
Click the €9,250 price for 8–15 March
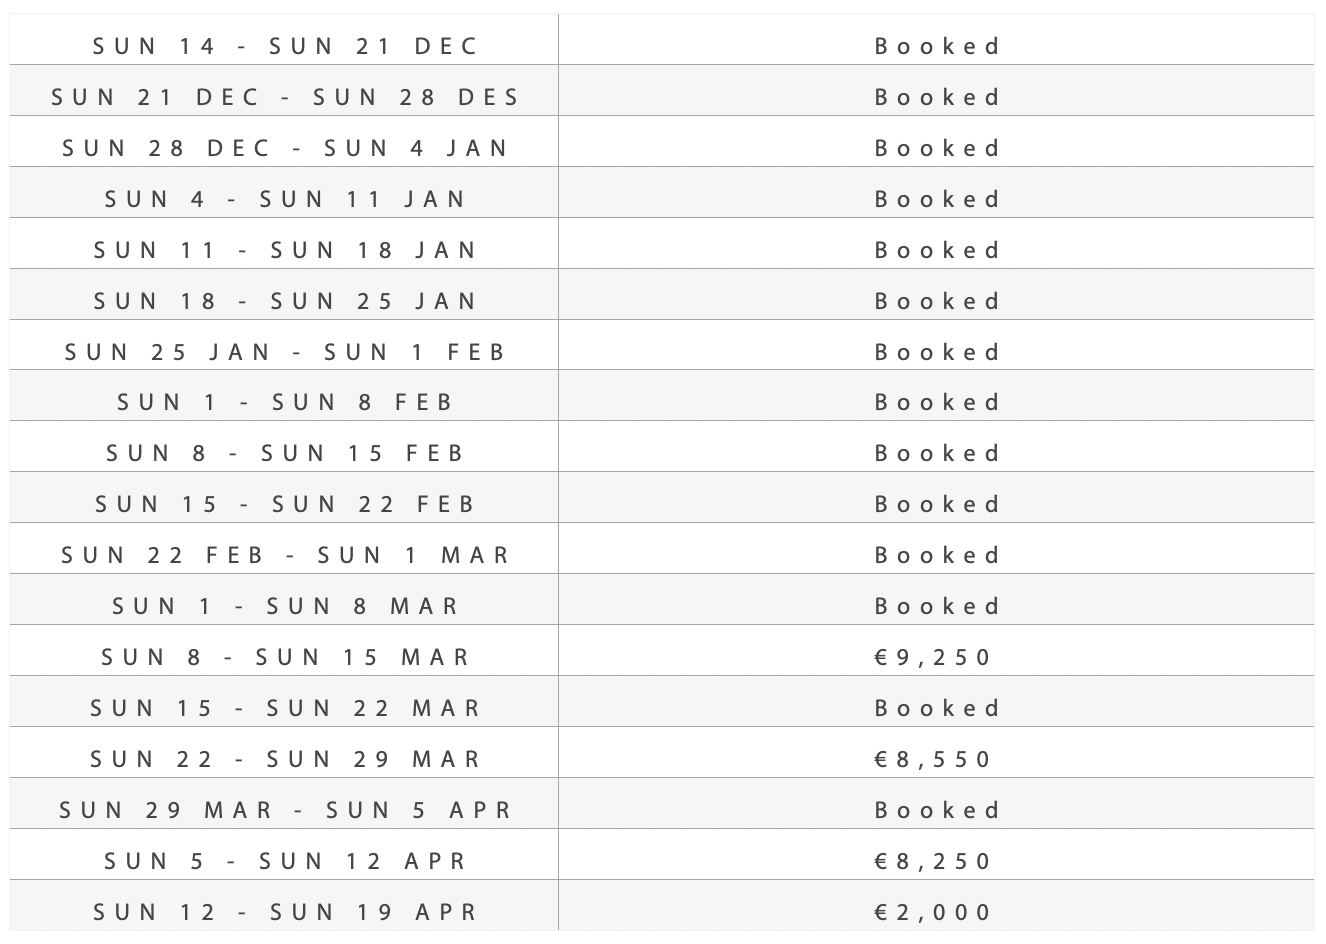pyautogui.click(x=933, y=657)
